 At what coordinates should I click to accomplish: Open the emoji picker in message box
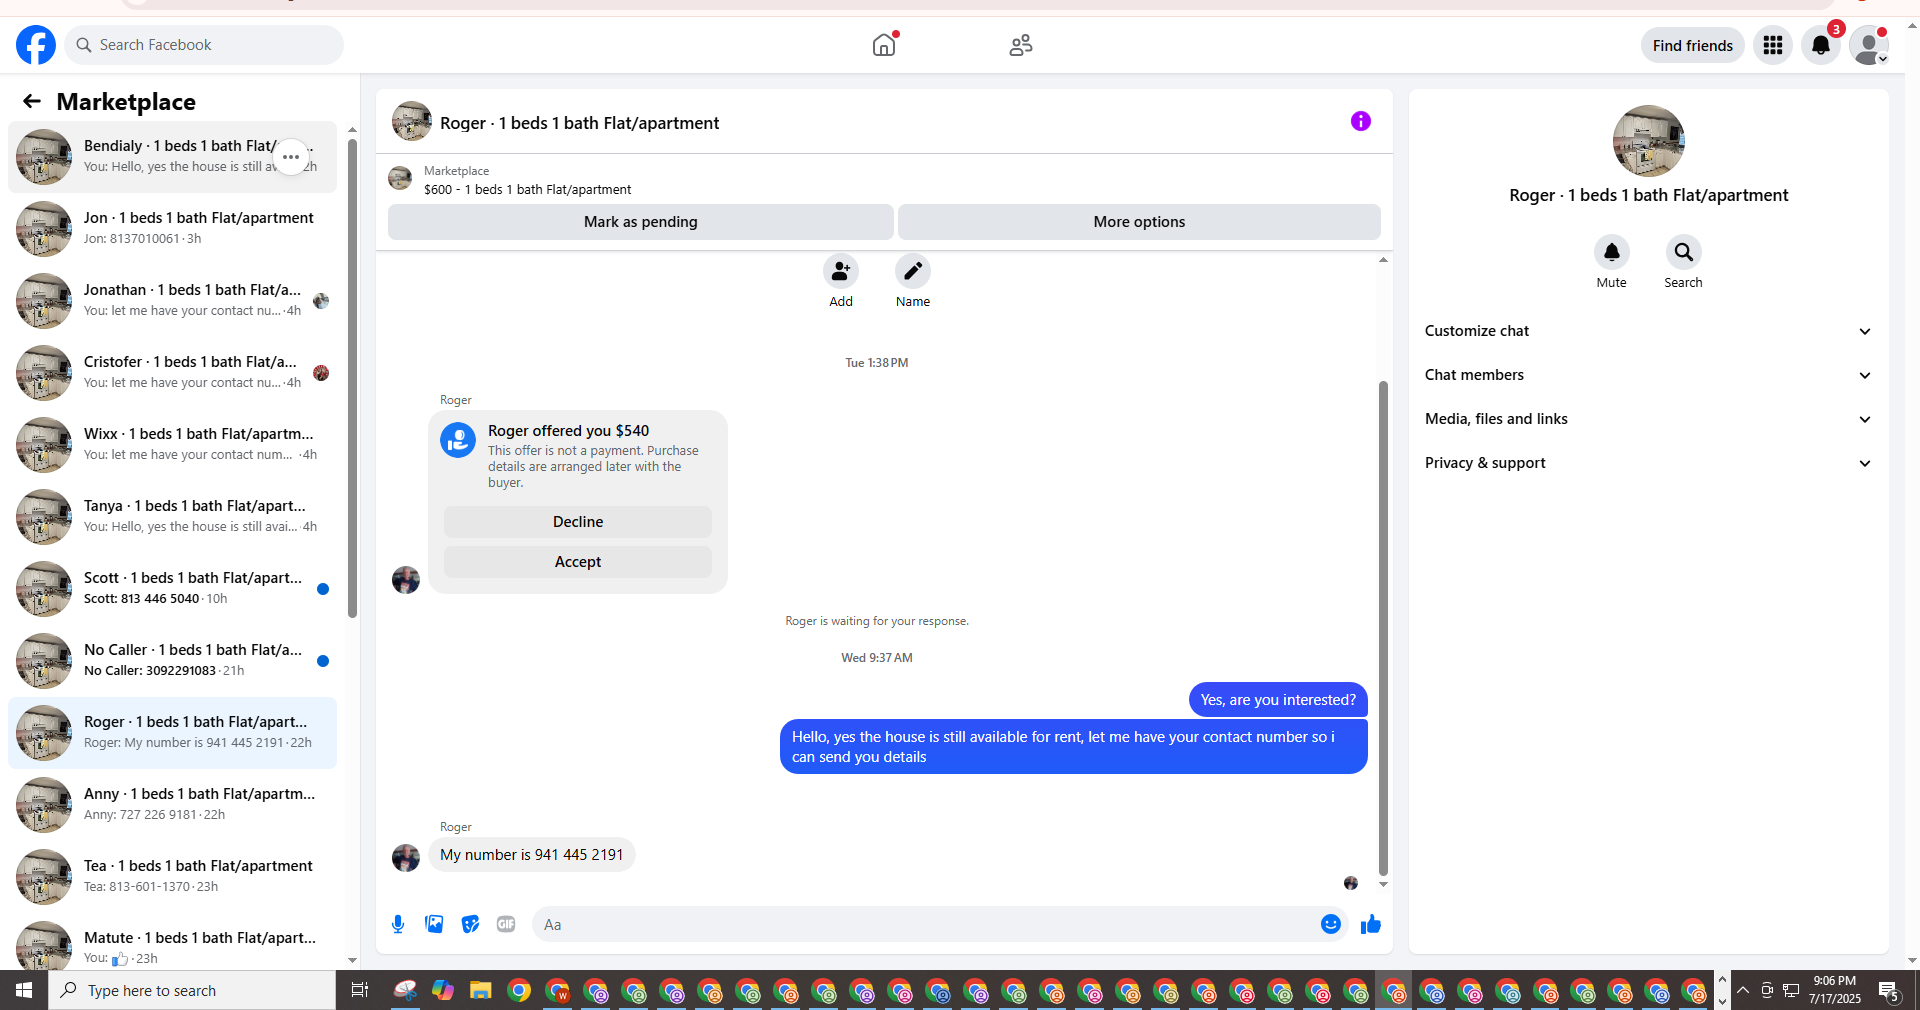(x=1331, y=924)
